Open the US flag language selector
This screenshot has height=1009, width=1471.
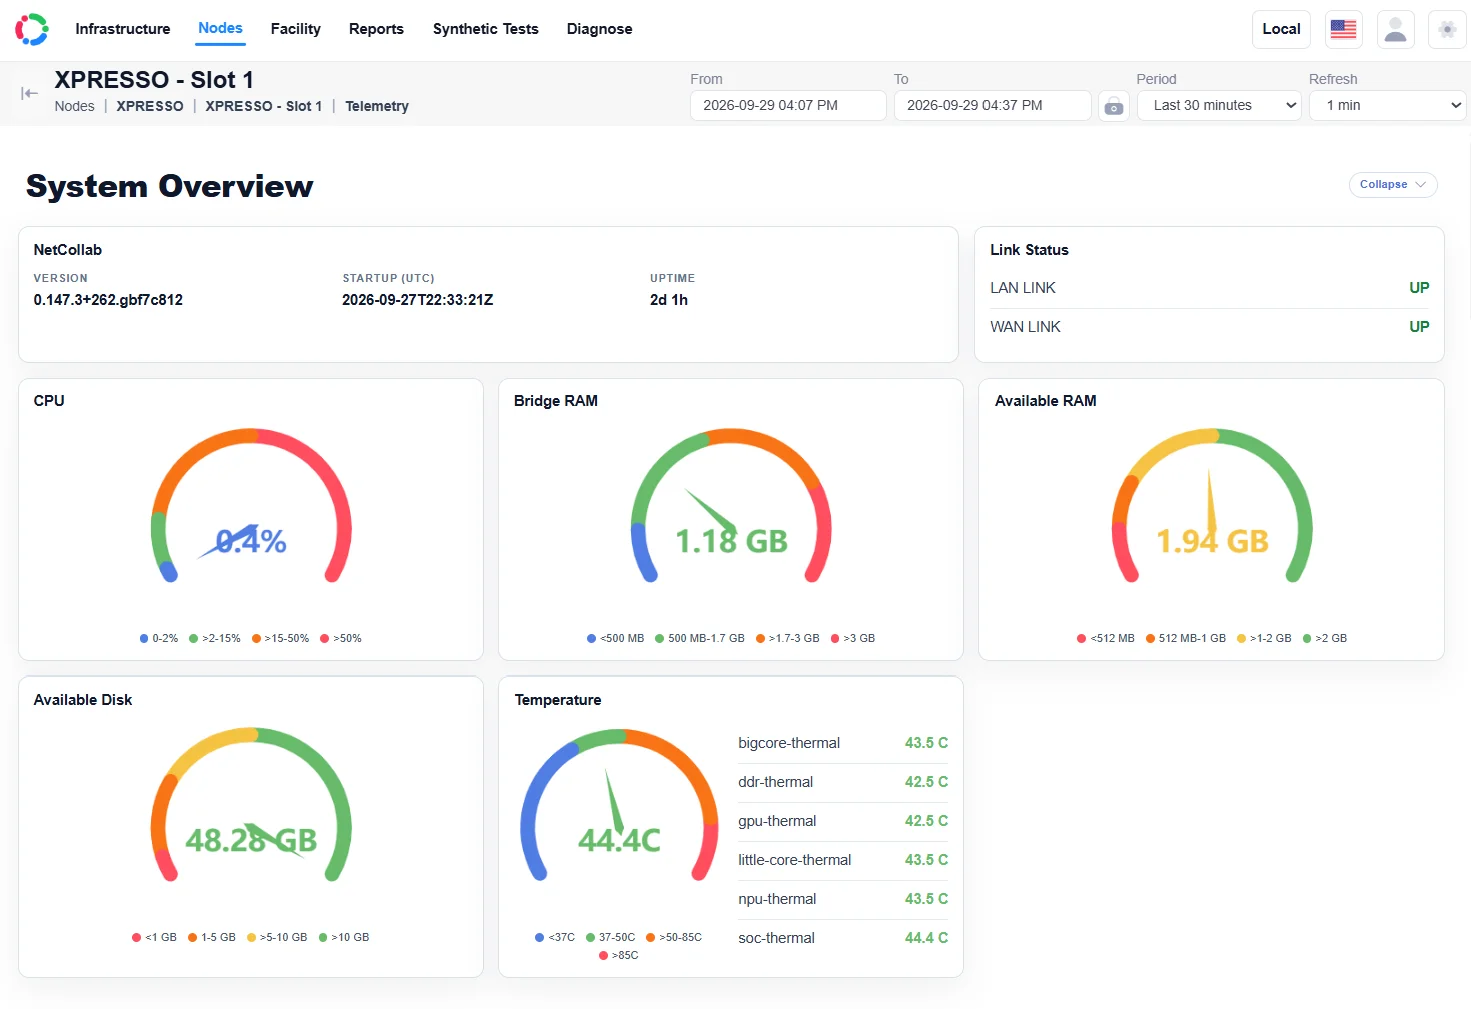pos(1344,29)
